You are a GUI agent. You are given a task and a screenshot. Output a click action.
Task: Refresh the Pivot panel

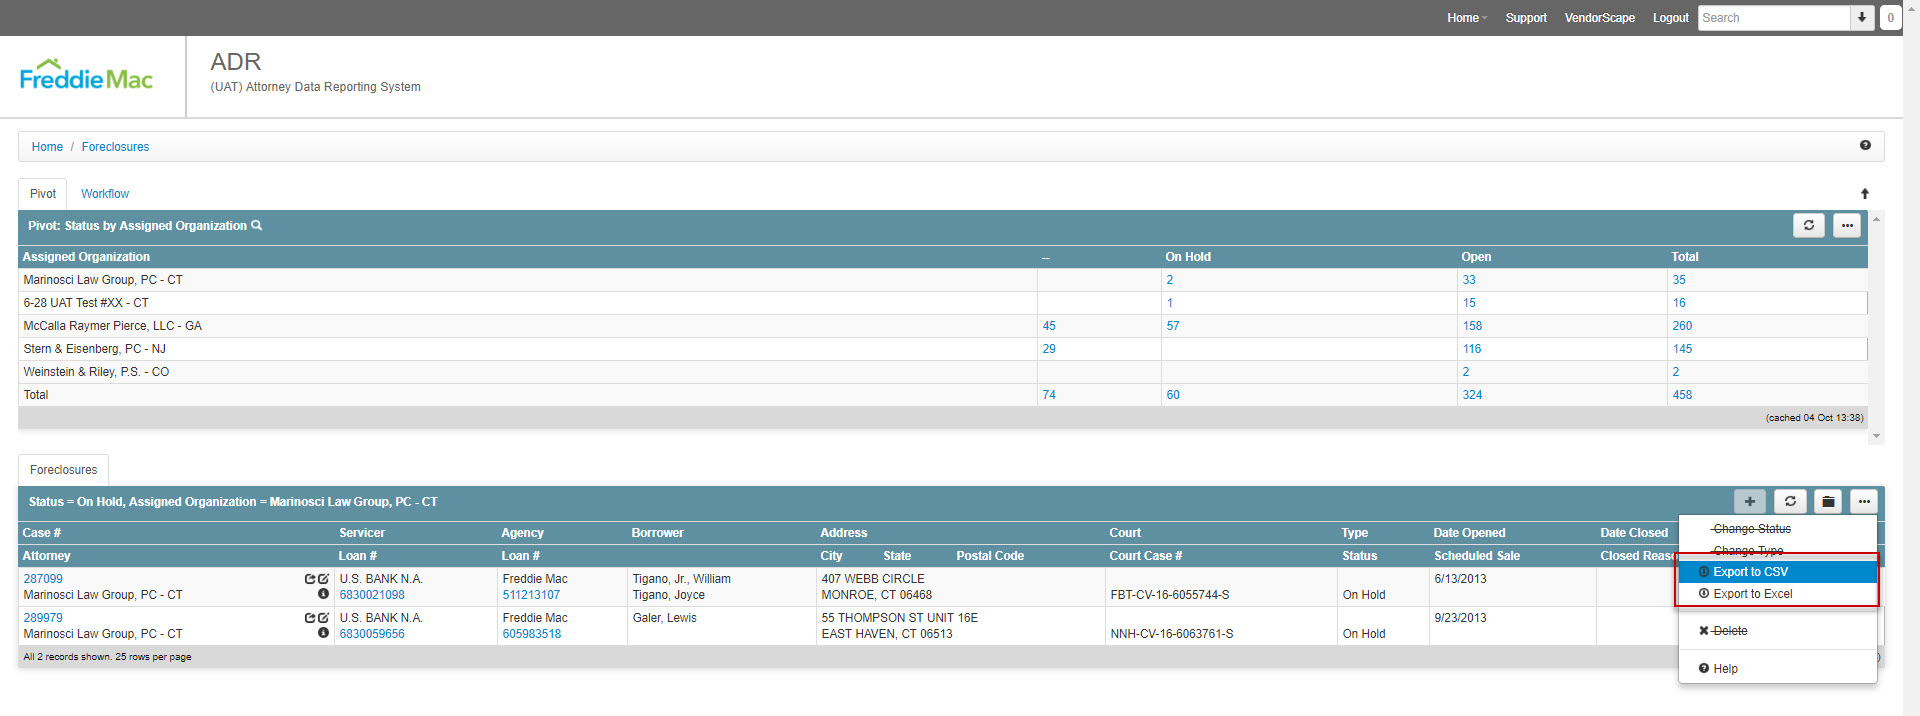(x=1809, y=226)
